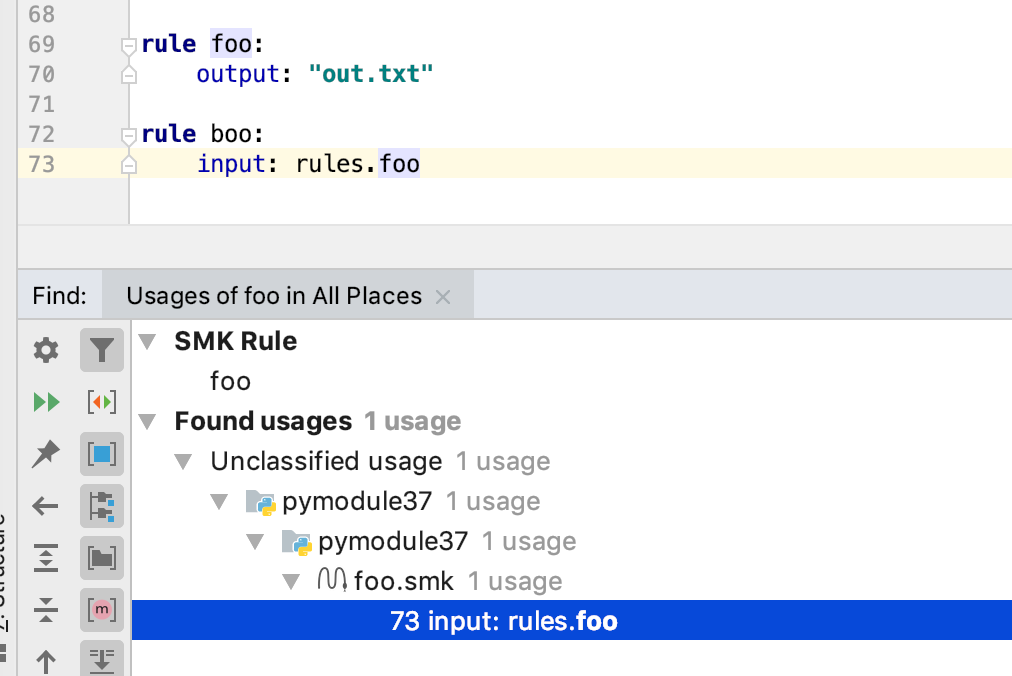Select the line 73 usage result
This screenshot has height=676, width=1012.
(500, 620)
